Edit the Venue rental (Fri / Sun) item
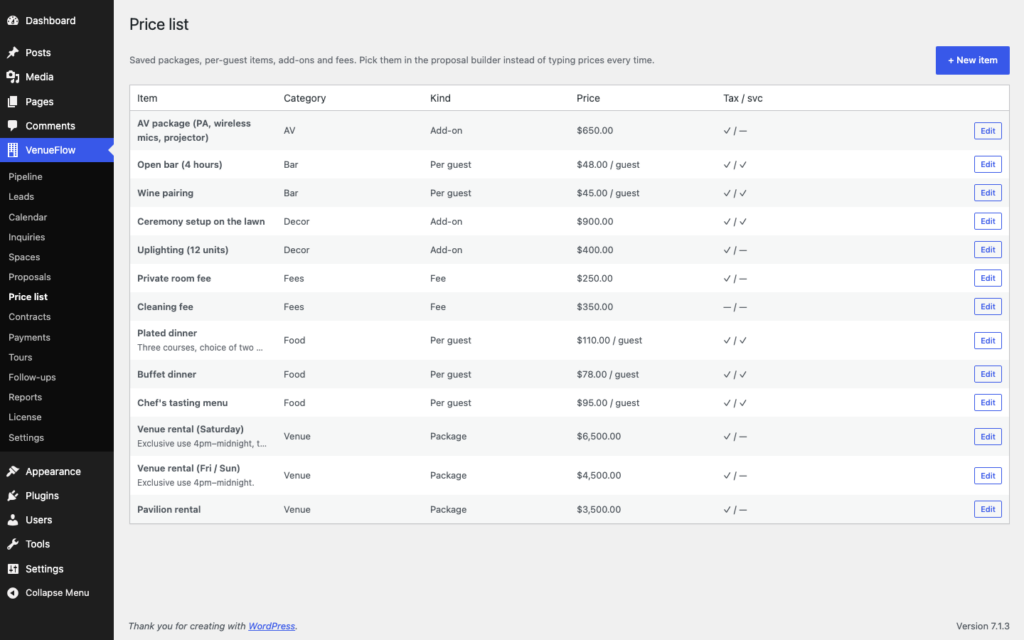This screenshot has height=640, width=1024. (987, 475)
